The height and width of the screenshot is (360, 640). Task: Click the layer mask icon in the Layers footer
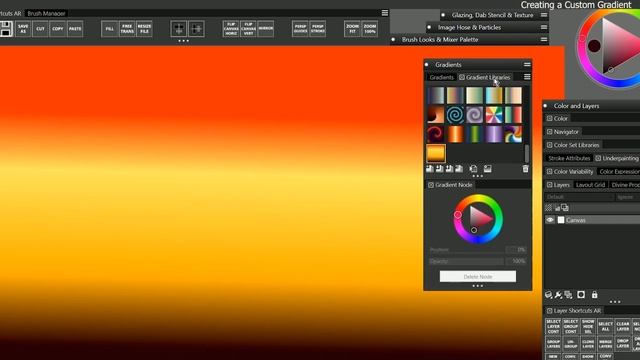(581, 295)
